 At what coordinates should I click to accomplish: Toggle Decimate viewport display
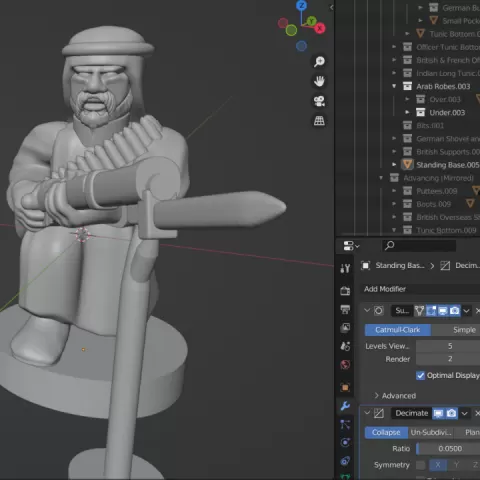pos(438,413)
